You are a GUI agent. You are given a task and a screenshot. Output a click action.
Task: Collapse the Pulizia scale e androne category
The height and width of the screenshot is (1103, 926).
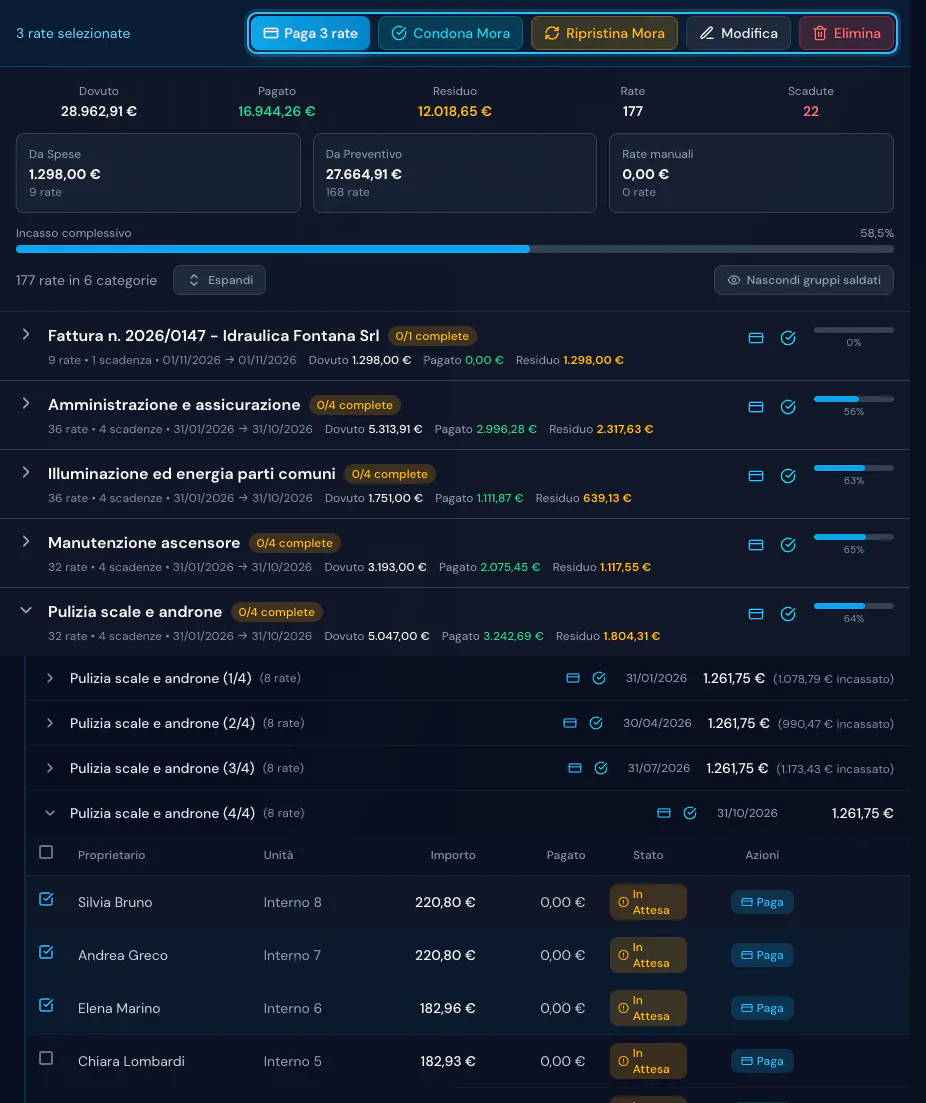point(26,610)
